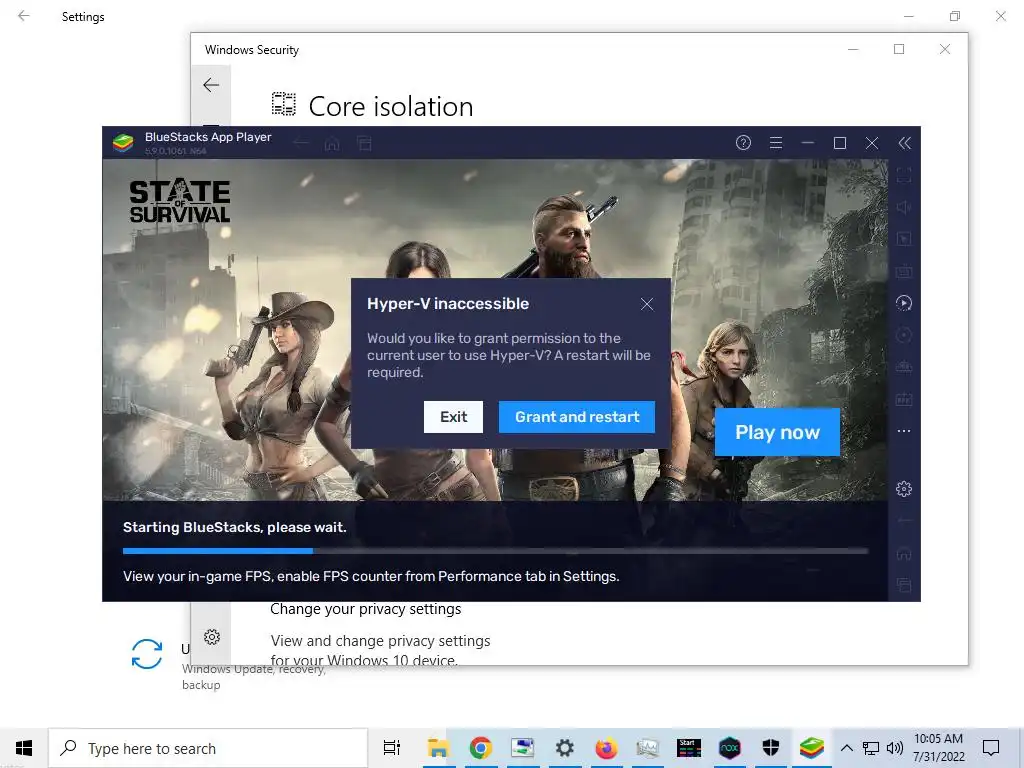Click 'Change your privacy settings' in Windows Security
This screenshot has height=768, width=1024.
[x=366, y=609]
